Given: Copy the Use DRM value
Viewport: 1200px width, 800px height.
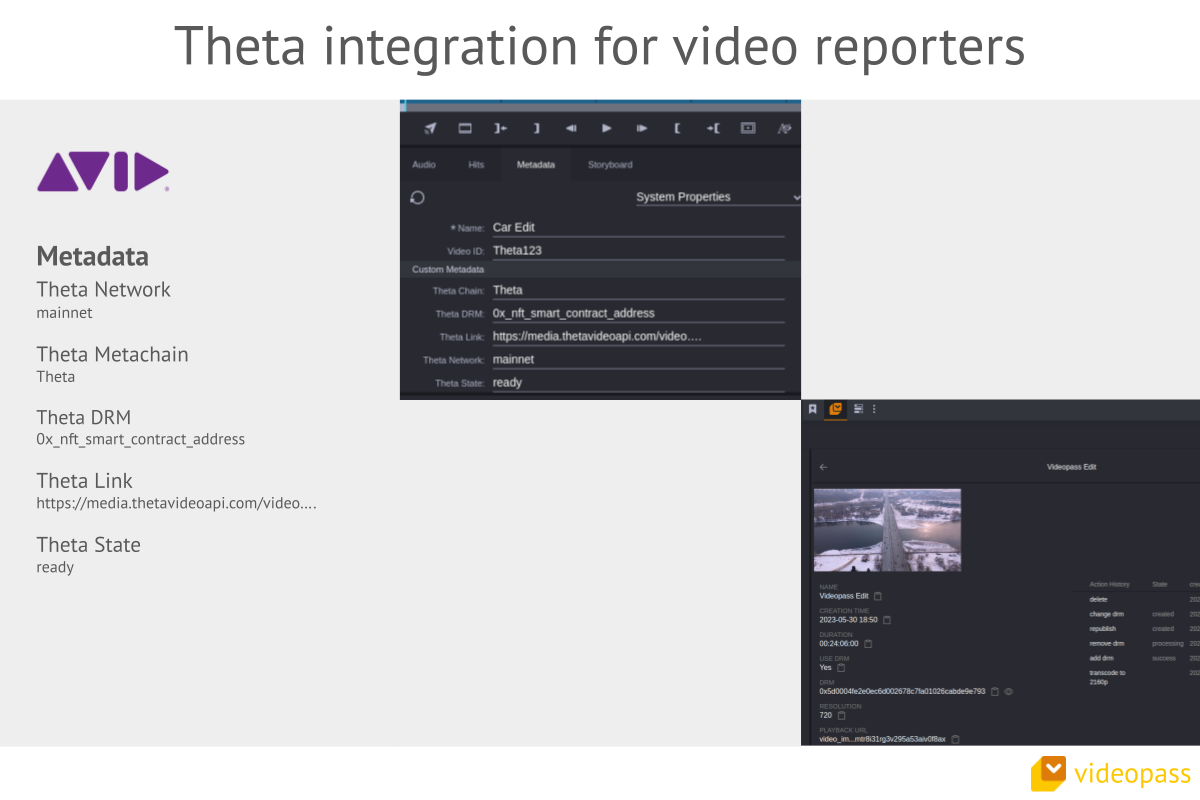Looking at the screenshot, I should pyautogui.click(x=841, y=667).
